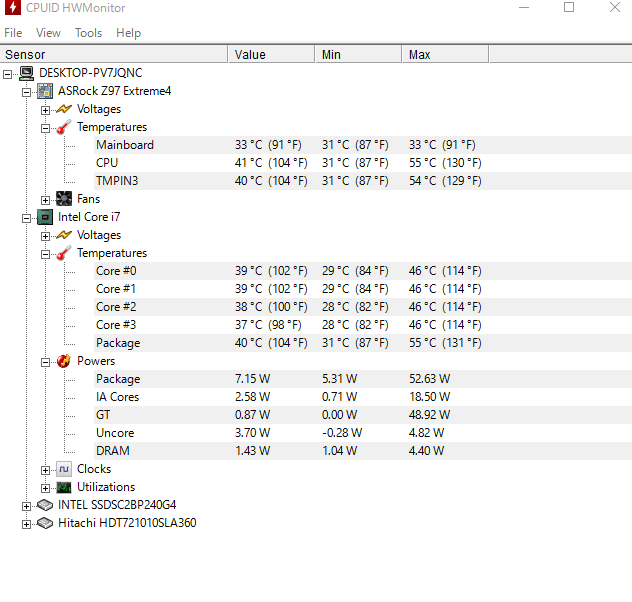
Task: Click the 52.63 W max package power value
Action: [x=429, y=379]
